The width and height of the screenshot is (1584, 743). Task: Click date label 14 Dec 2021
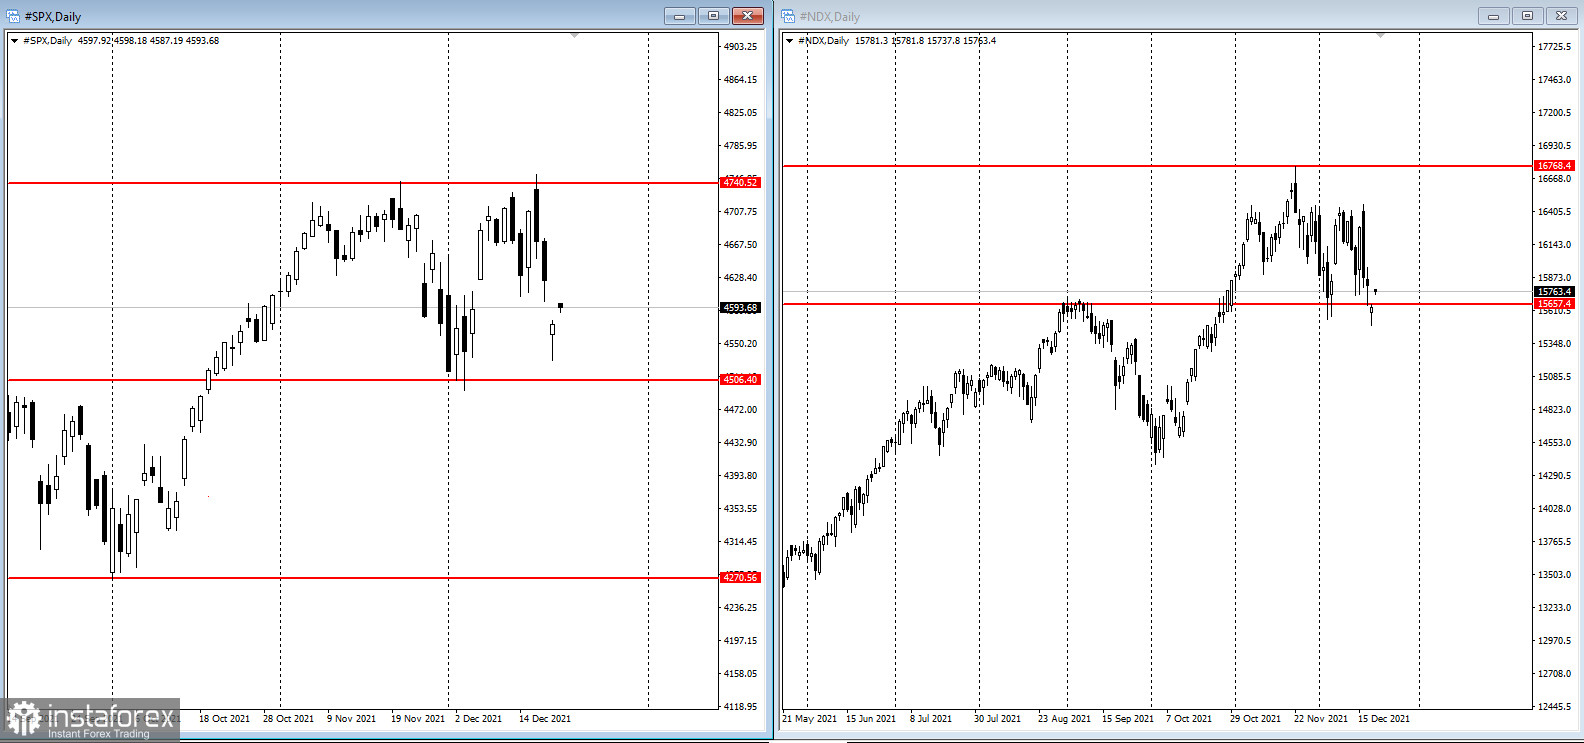click(x=545, y=719)
